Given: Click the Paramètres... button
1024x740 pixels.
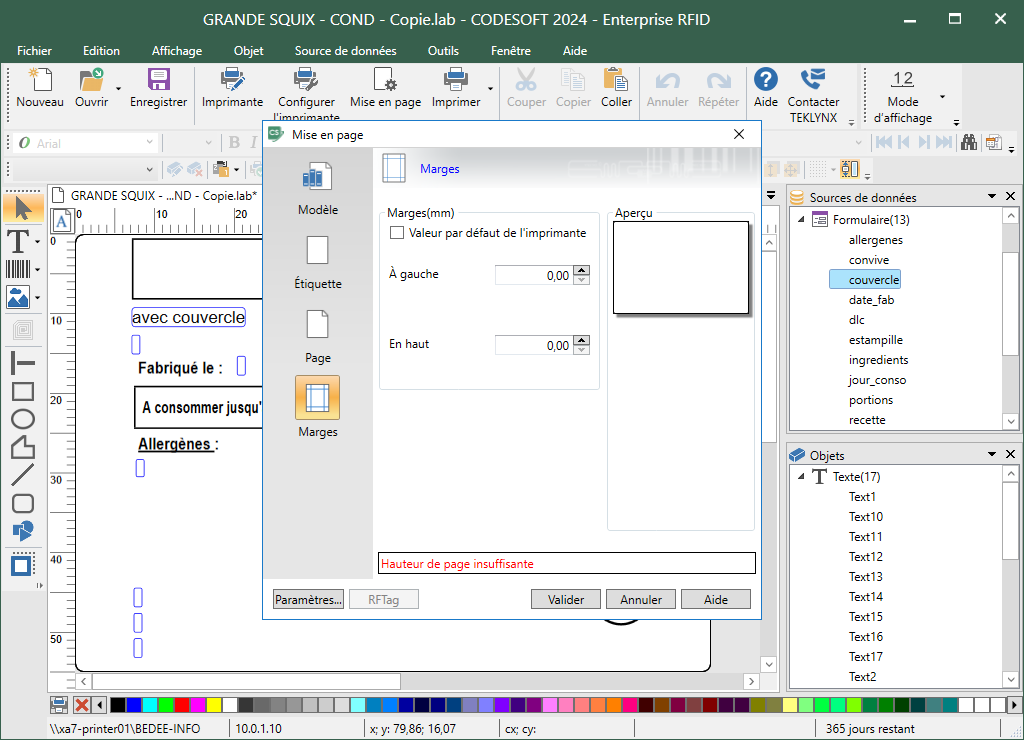Looking at the screenshot, I should click(309, 600).
